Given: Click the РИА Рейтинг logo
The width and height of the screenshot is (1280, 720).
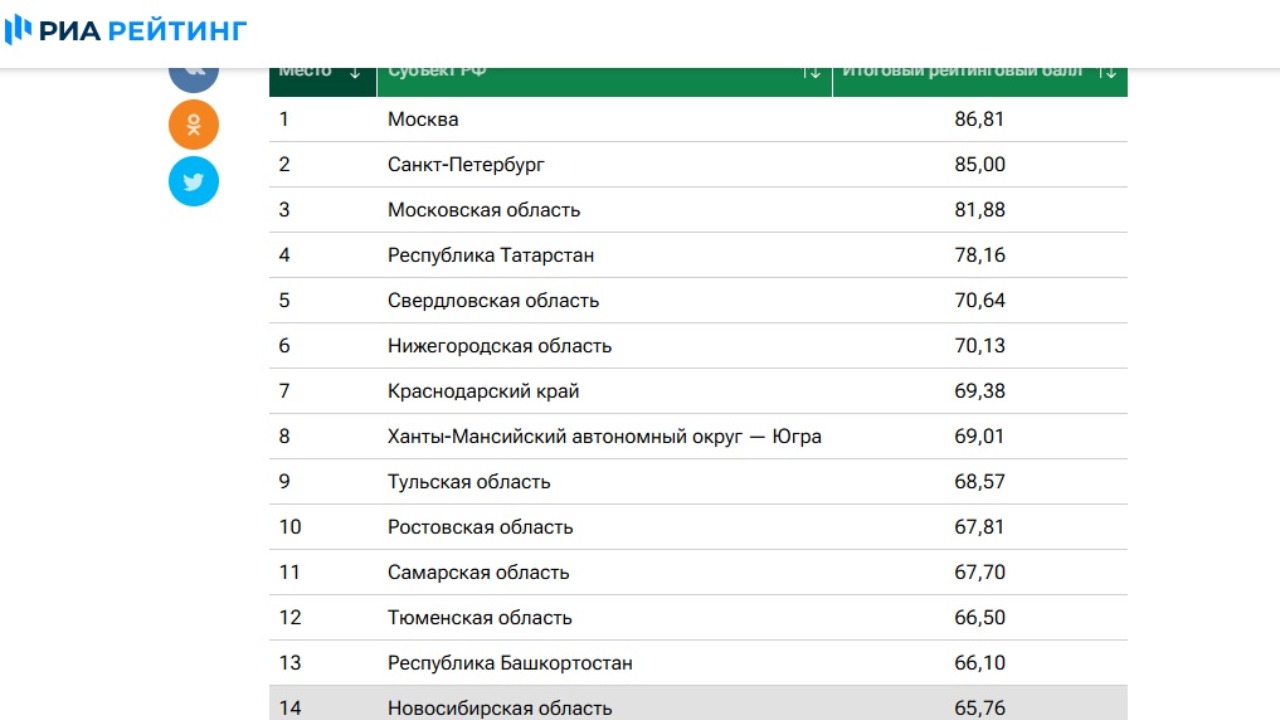Looking at the screenshot, I should click(x=126, y=31).
